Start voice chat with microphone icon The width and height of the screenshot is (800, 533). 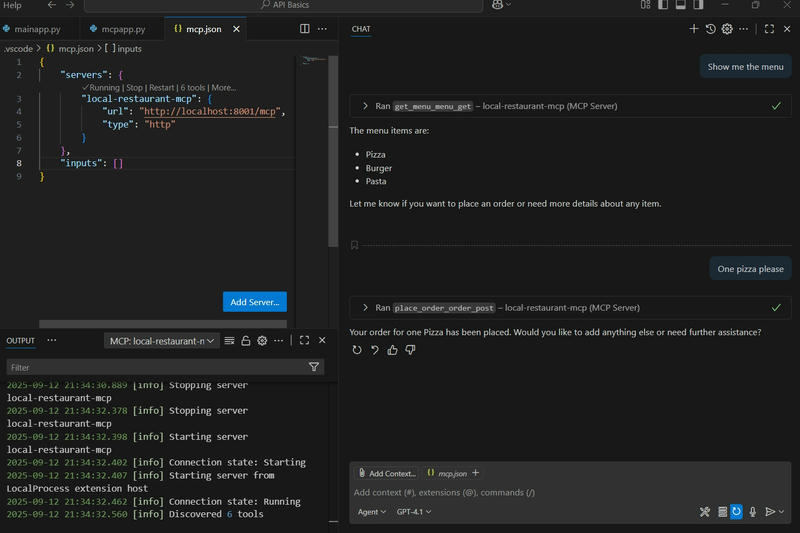pos(753,512)
